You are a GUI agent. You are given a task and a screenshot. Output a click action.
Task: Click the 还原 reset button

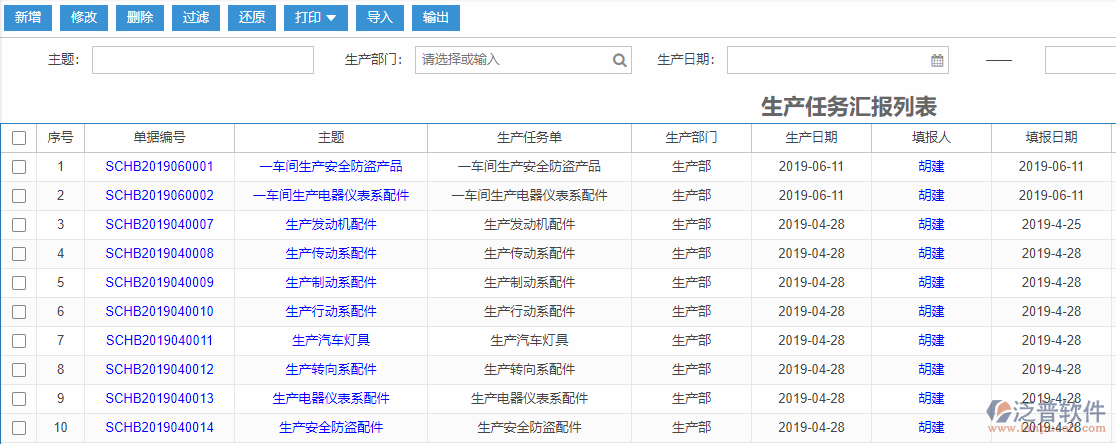pyautogui.click(x=196, y=17)
